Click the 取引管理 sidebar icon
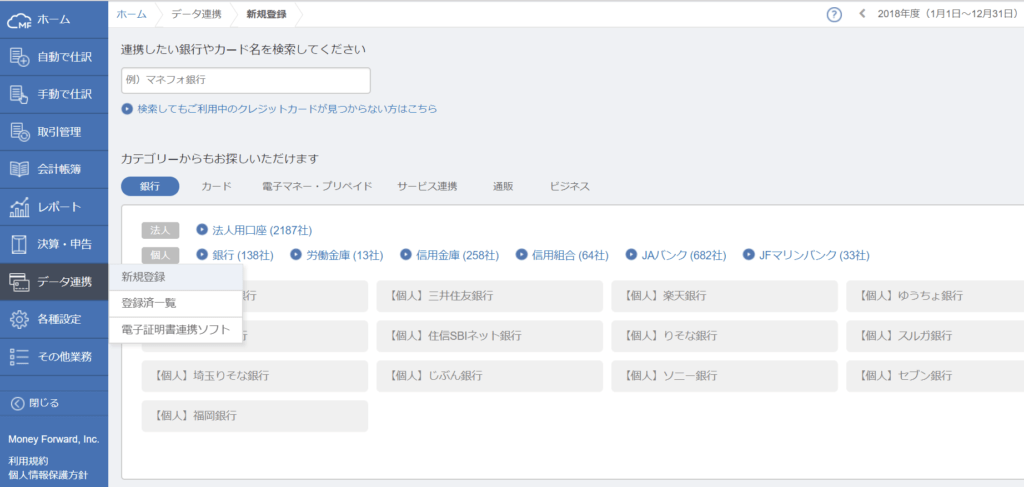Viewport: 1024px width, 487px height. click(x=20, y=133)
